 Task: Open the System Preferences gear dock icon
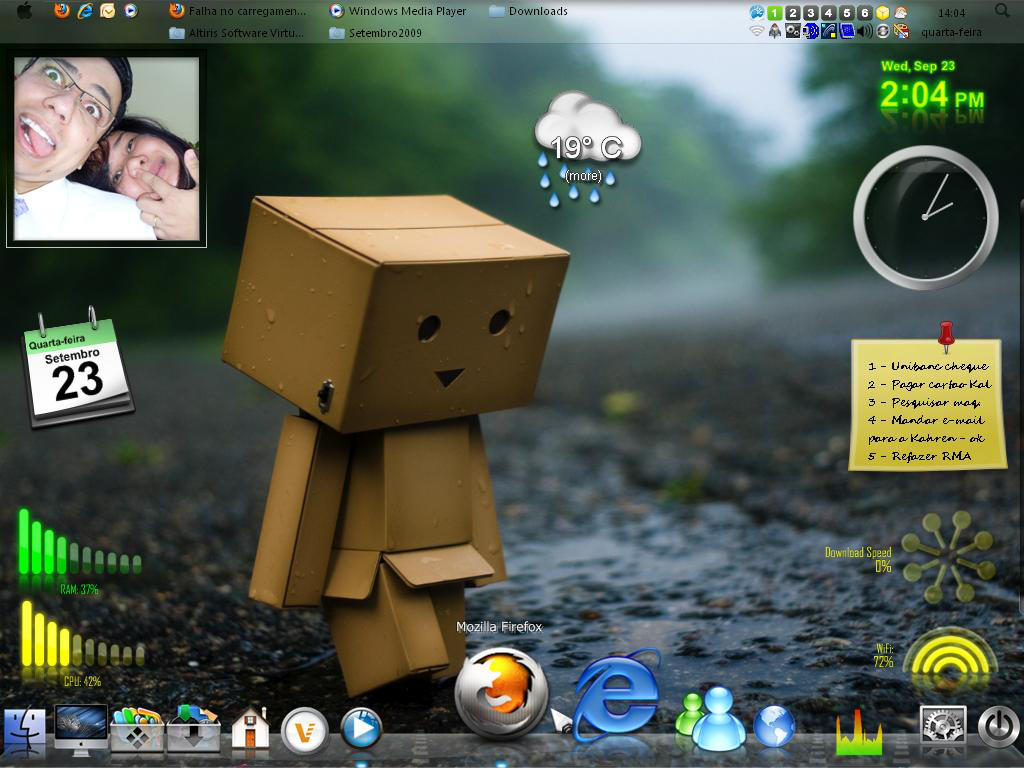click(x=942, y=726)
